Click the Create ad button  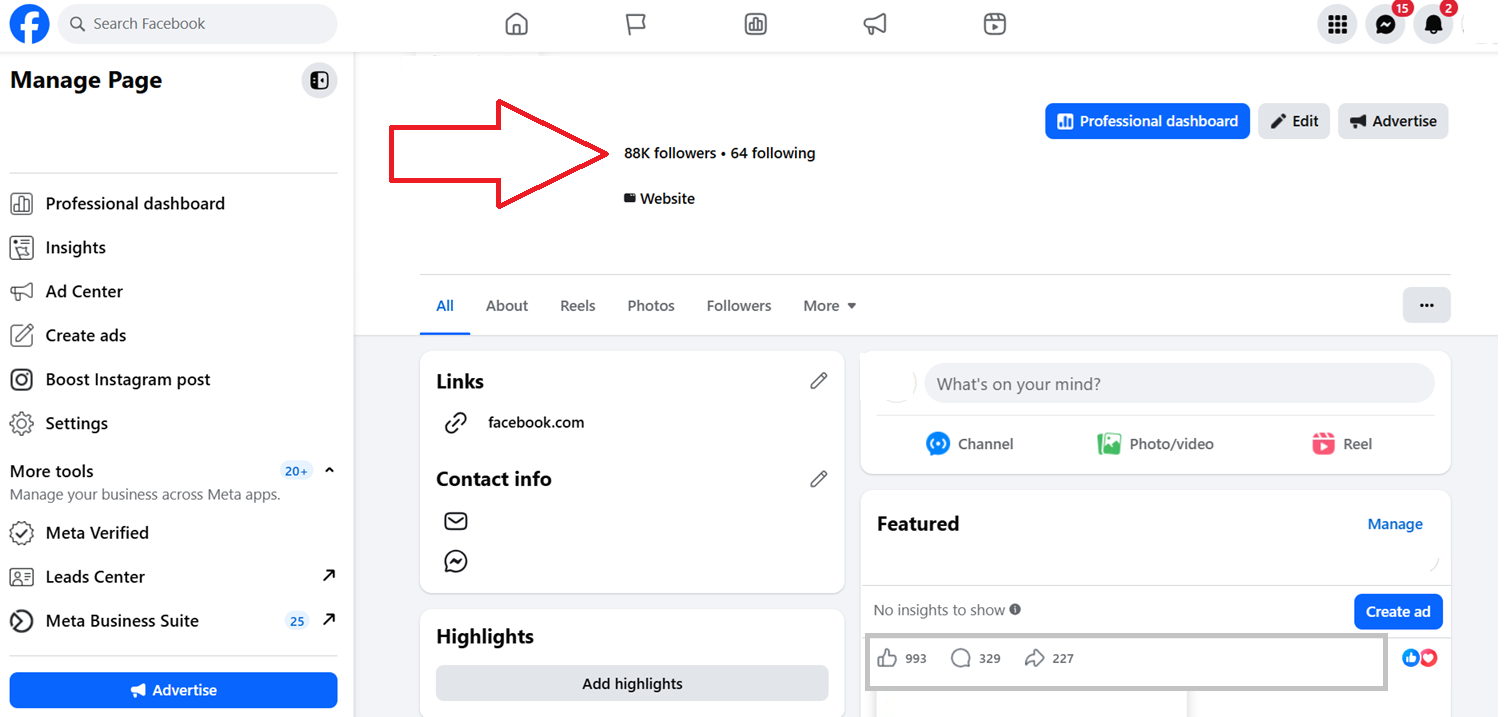1398,611
